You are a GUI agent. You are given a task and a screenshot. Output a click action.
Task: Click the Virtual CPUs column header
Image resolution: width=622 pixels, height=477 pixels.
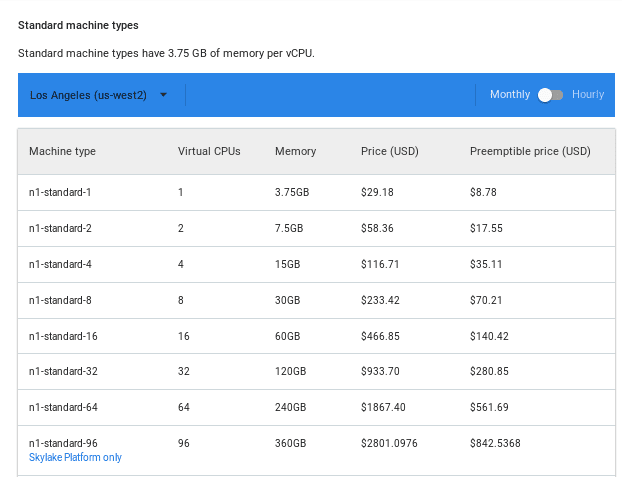209,152
